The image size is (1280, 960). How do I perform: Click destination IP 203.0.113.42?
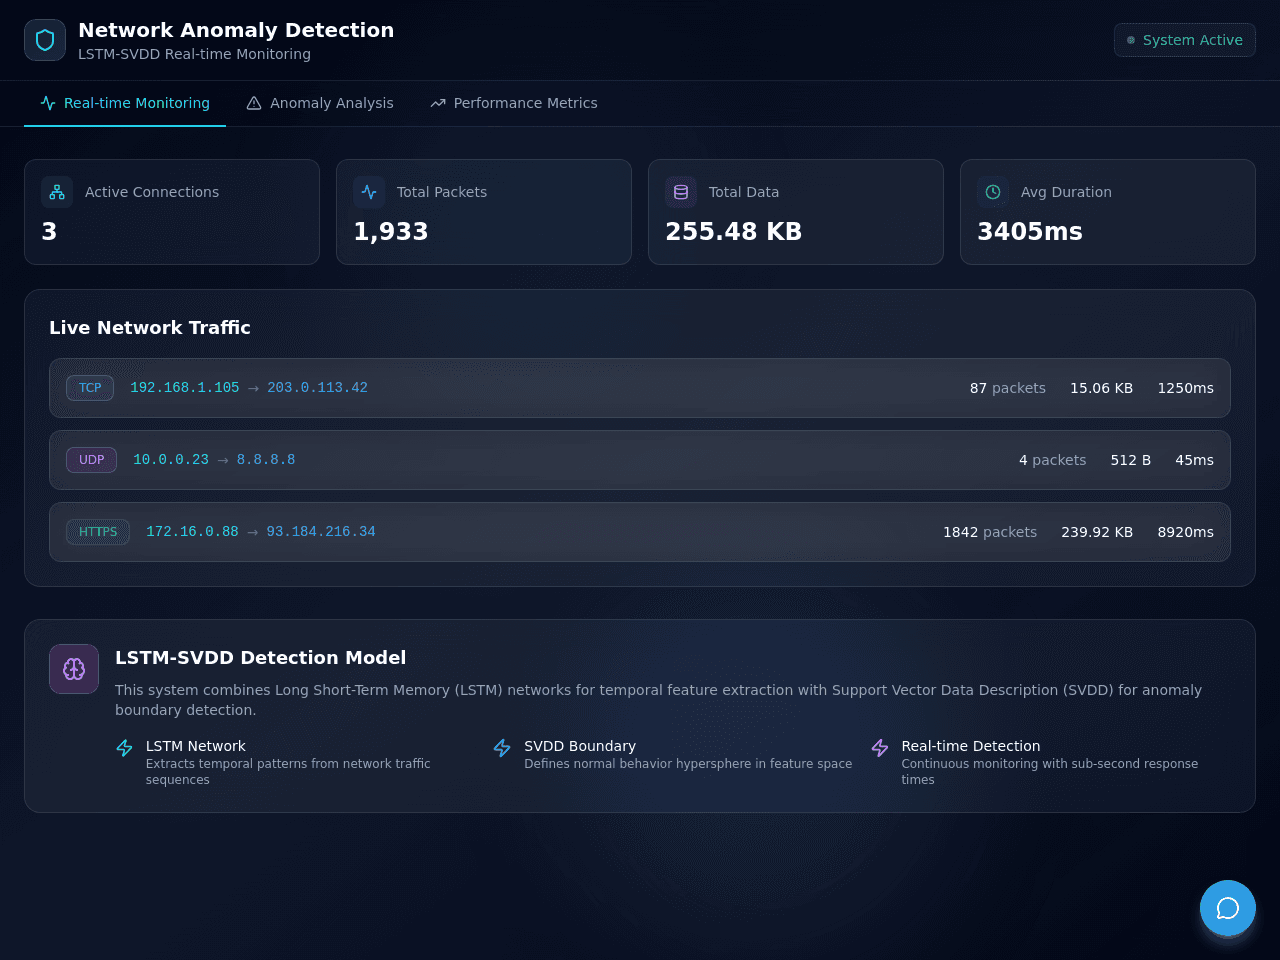(317, 388)
